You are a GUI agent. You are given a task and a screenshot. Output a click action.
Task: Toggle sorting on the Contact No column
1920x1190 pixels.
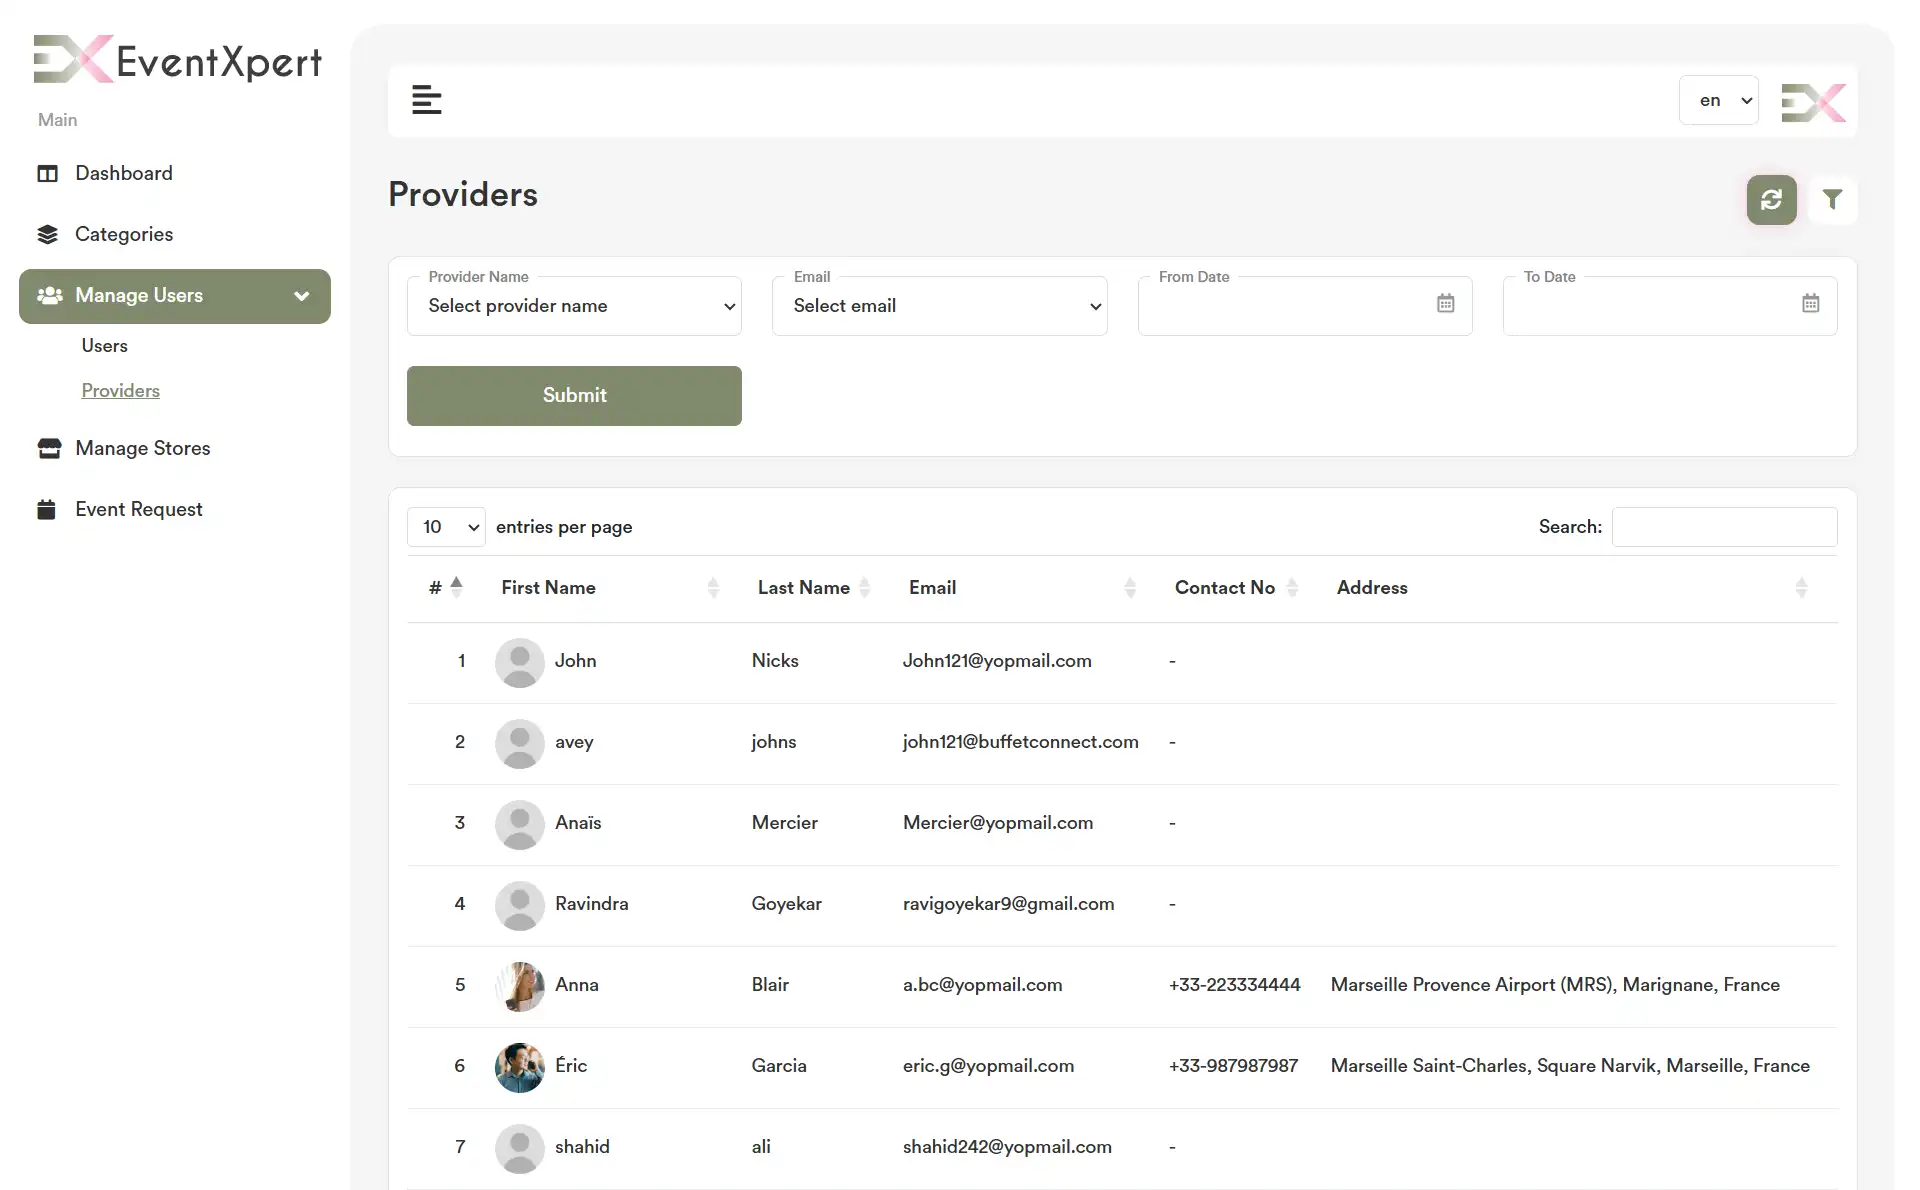click(x=1292, y=588)
